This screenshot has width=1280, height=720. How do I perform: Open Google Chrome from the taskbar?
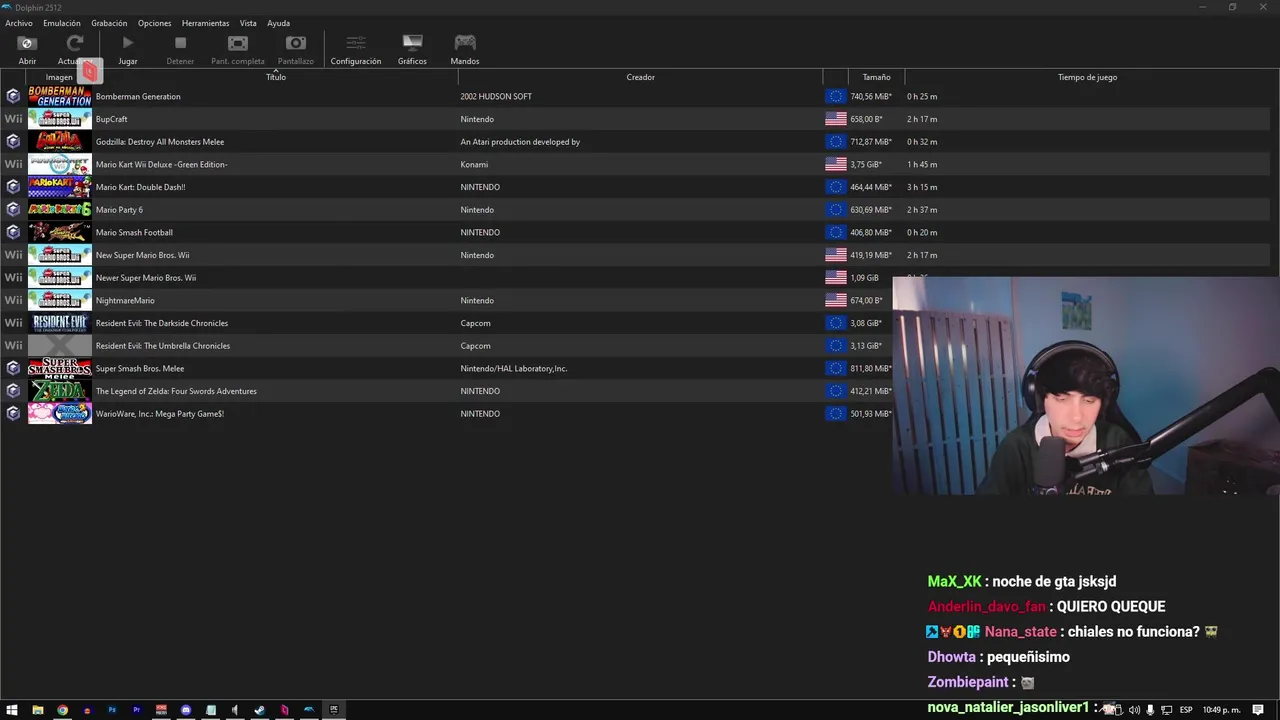pos(62,710)
